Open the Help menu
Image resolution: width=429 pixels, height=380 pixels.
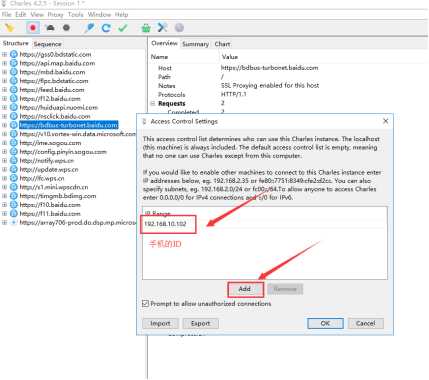point(121,14)
